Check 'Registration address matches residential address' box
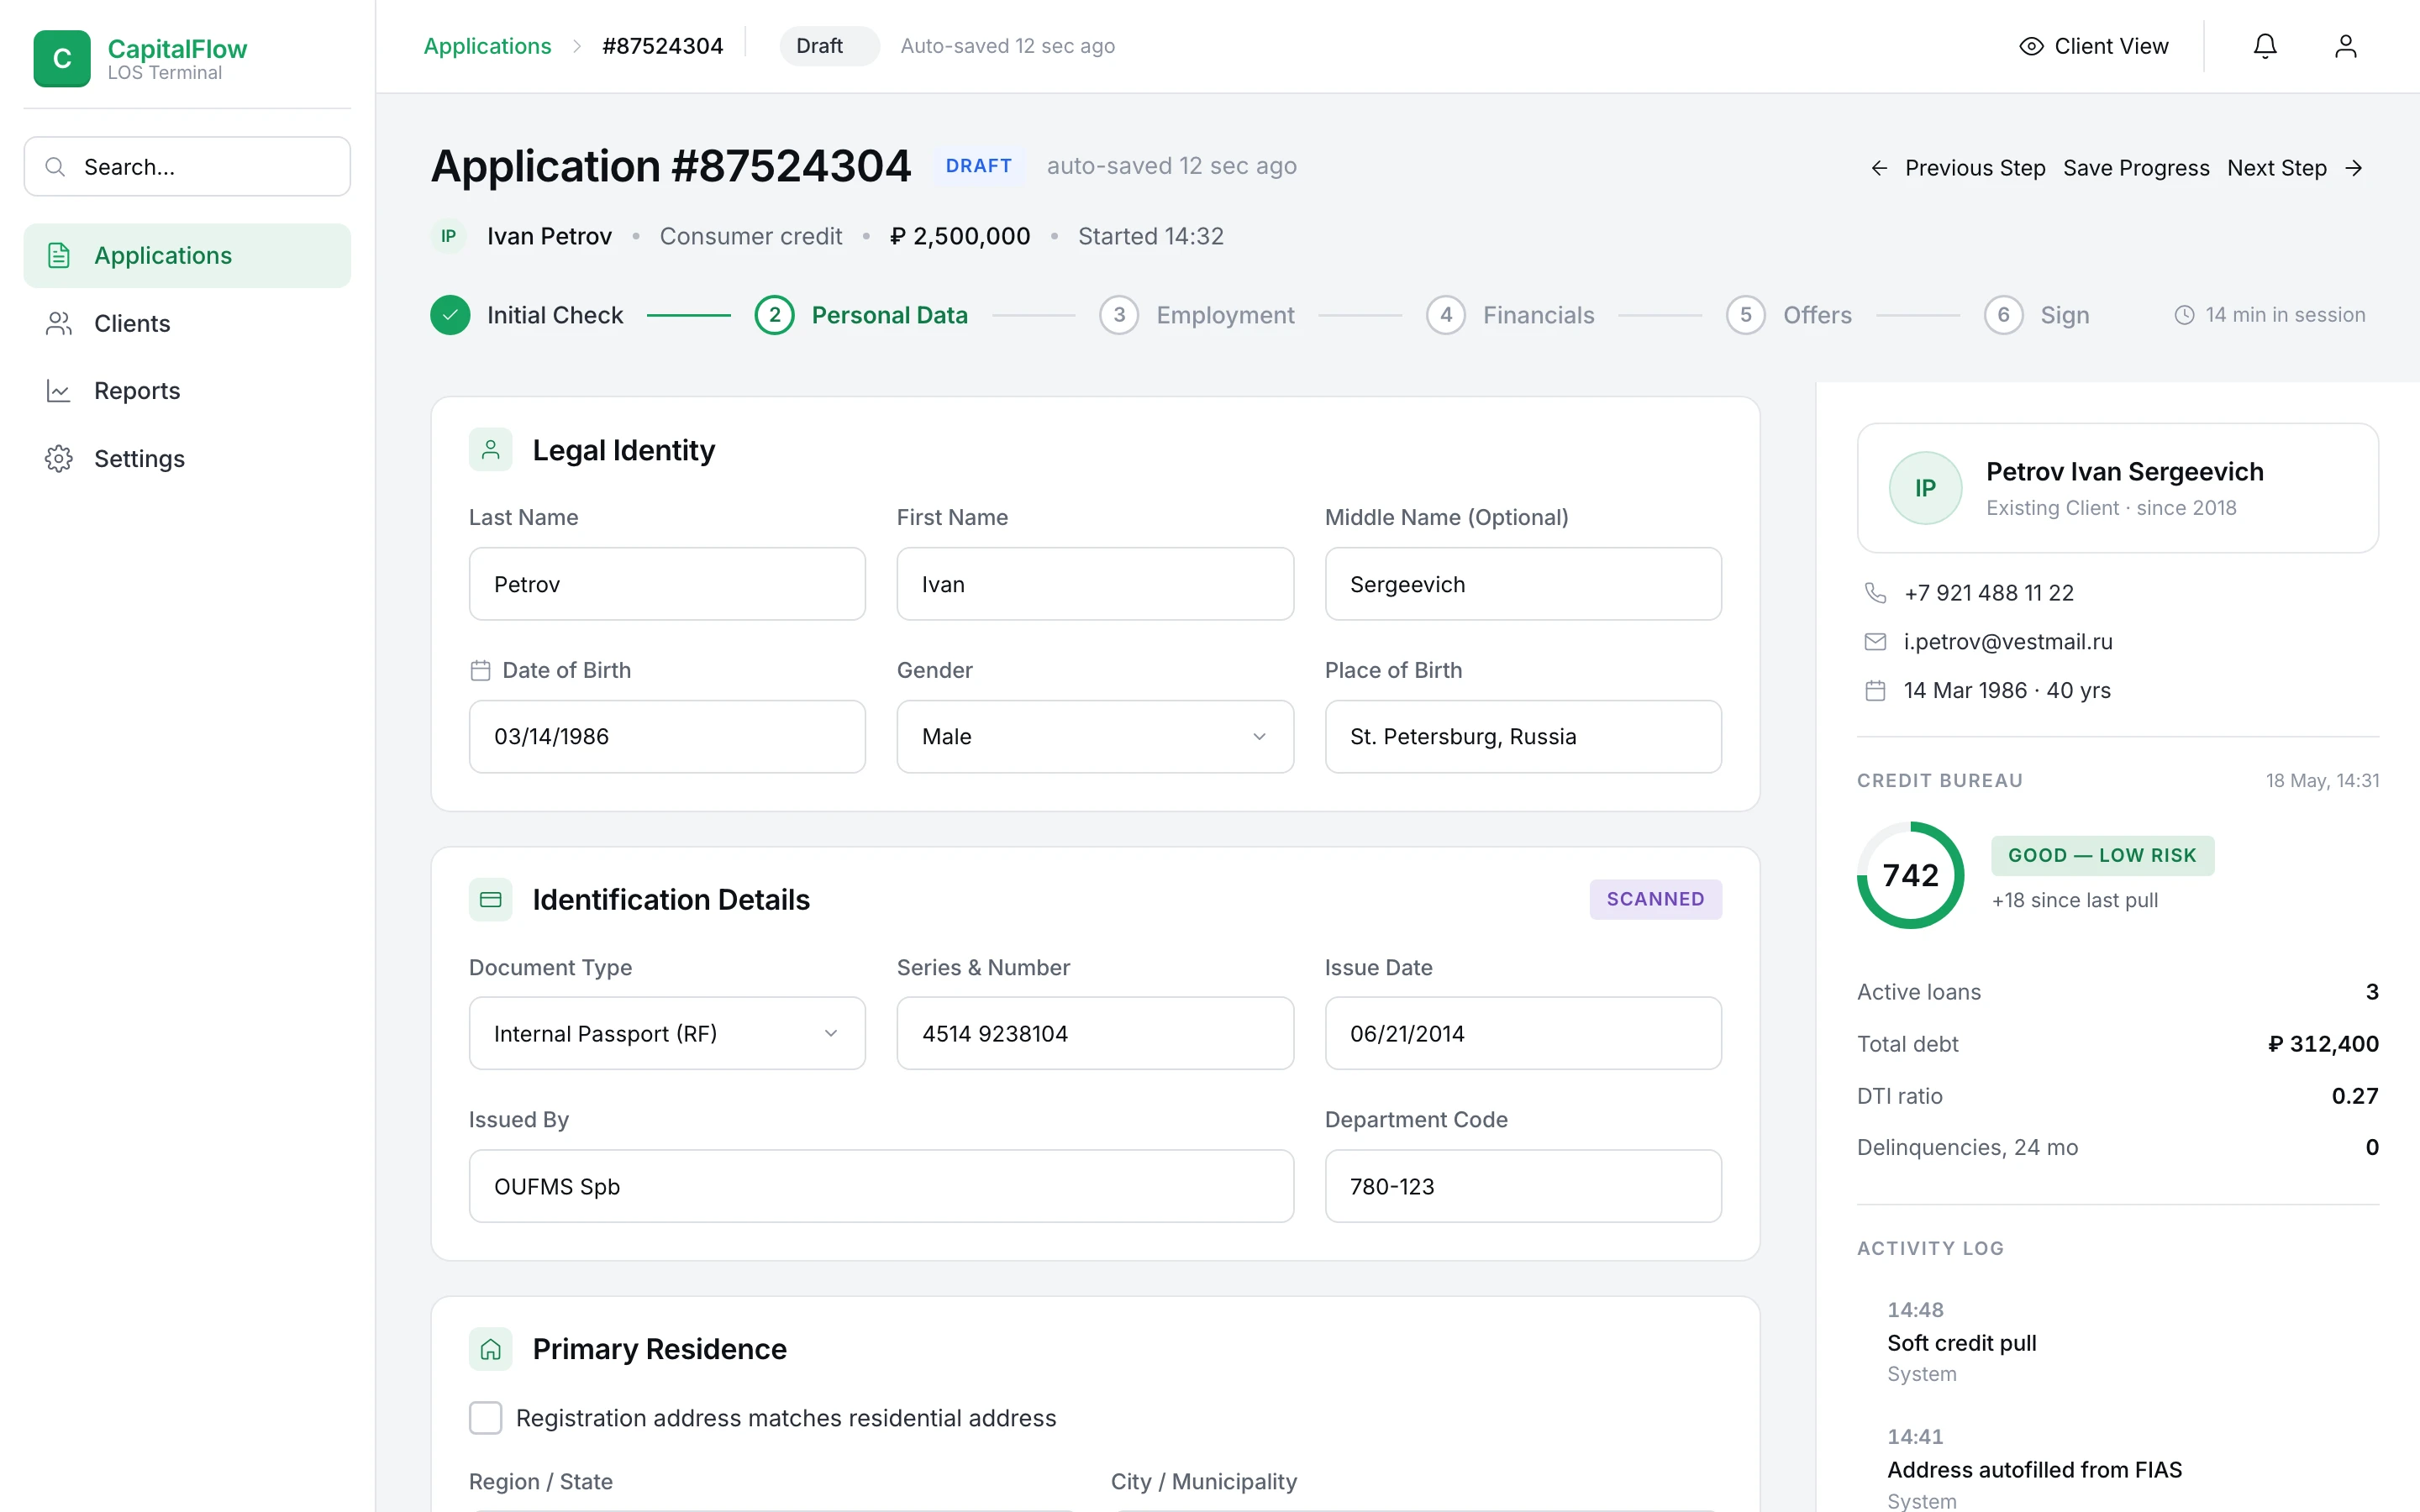 click(485, 1417)
